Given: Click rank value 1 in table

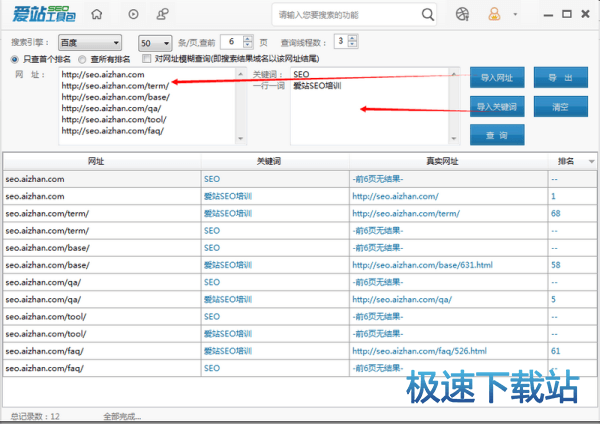Looking at the screenshot, I should (553, 196).
